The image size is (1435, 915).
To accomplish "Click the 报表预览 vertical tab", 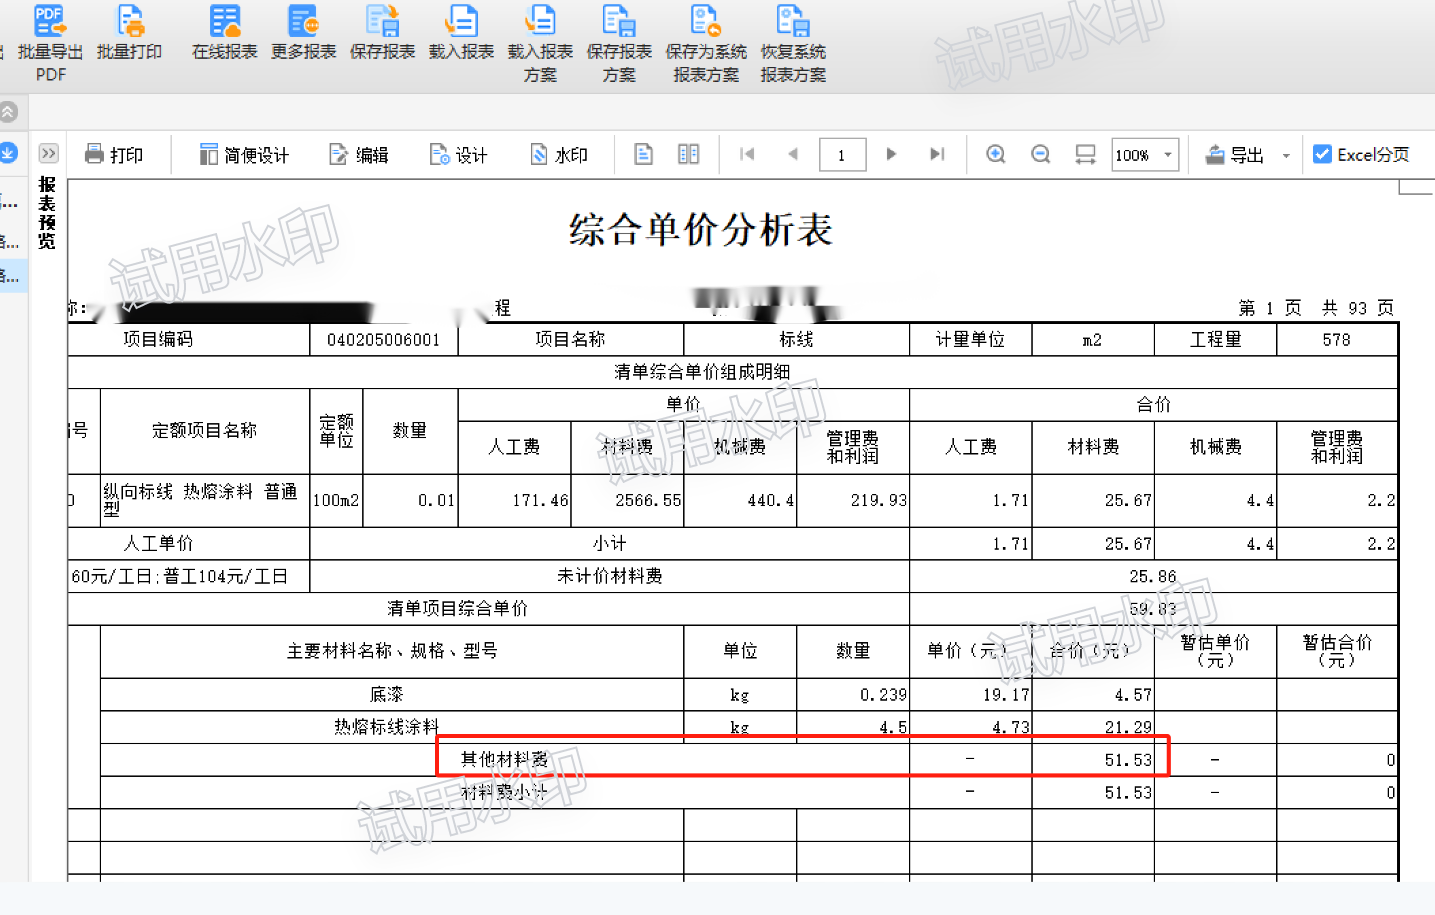I will [x=47, y=213].
